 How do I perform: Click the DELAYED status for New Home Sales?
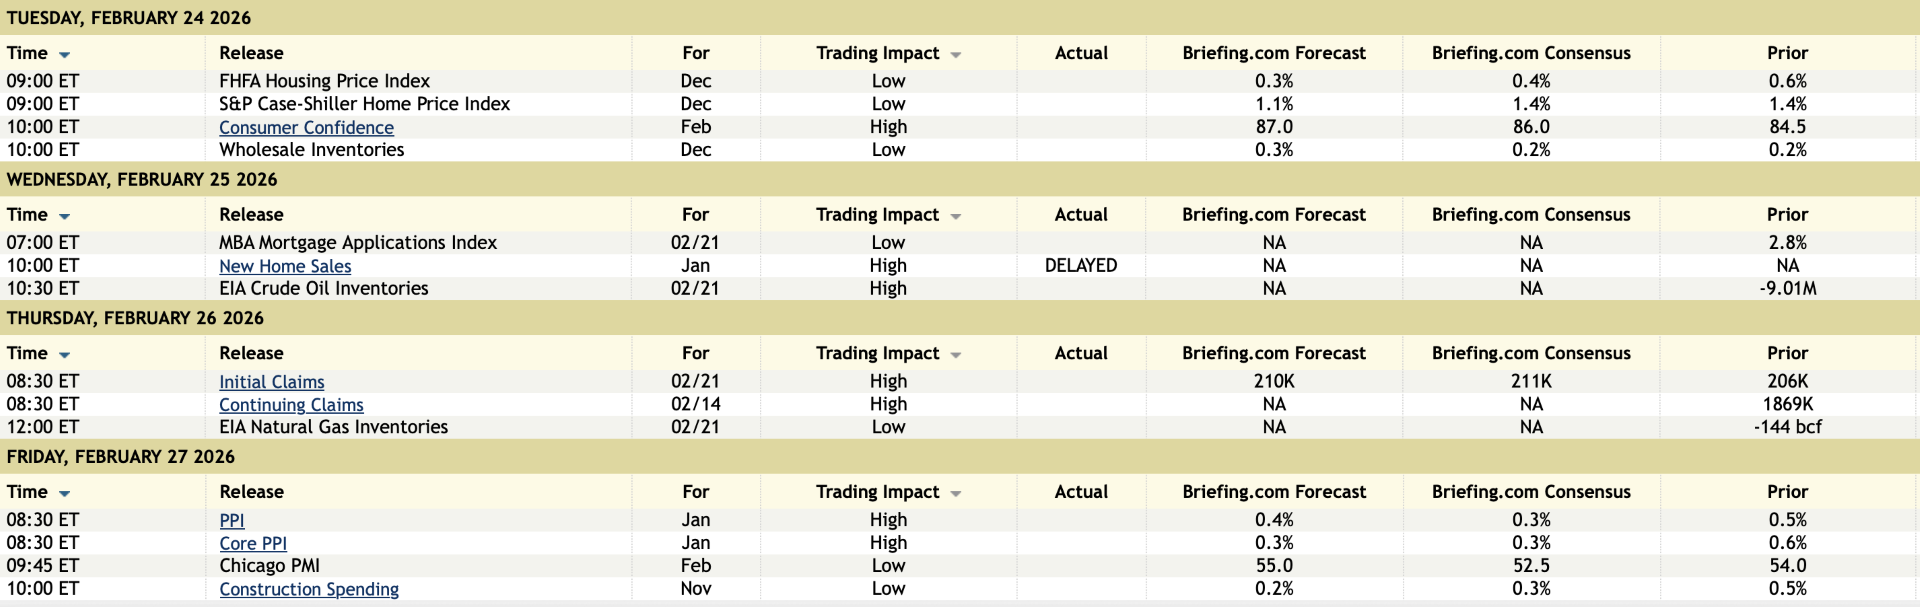pyautogui.click(x=1081, y=266)
